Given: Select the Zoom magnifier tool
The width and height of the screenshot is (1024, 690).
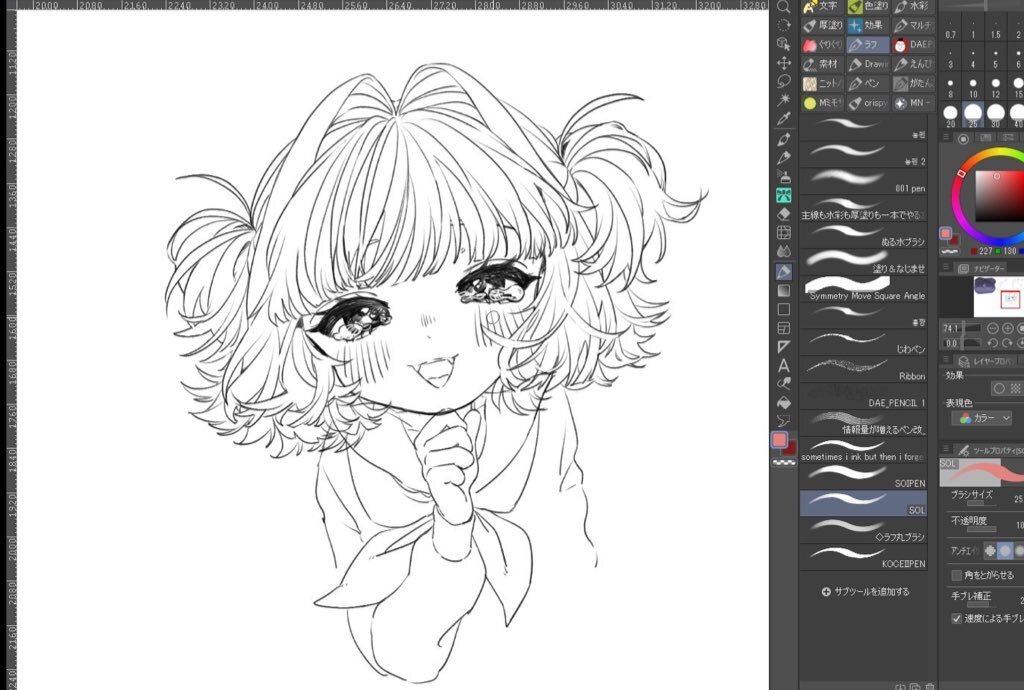Looking at the screenshot, I should click(784, 7).
